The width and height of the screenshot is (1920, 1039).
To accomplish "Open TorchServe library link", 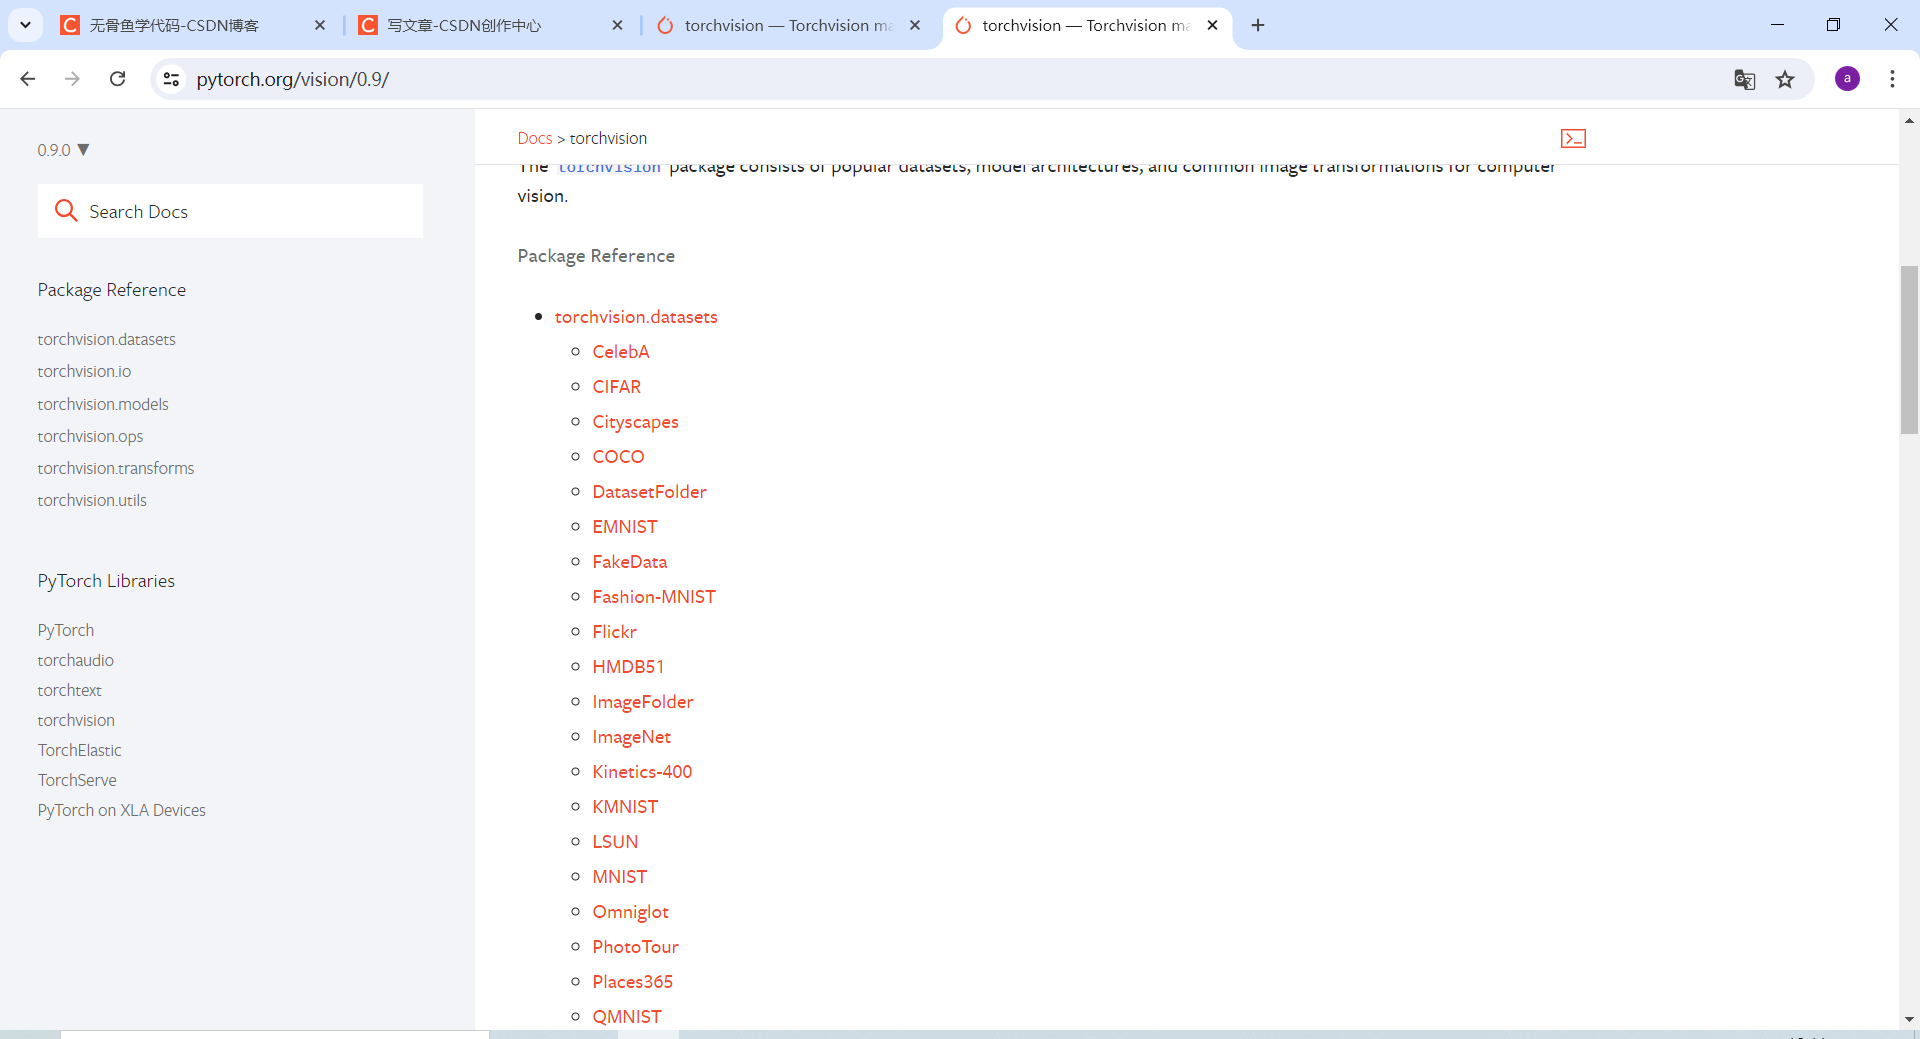I will (77, 780).
